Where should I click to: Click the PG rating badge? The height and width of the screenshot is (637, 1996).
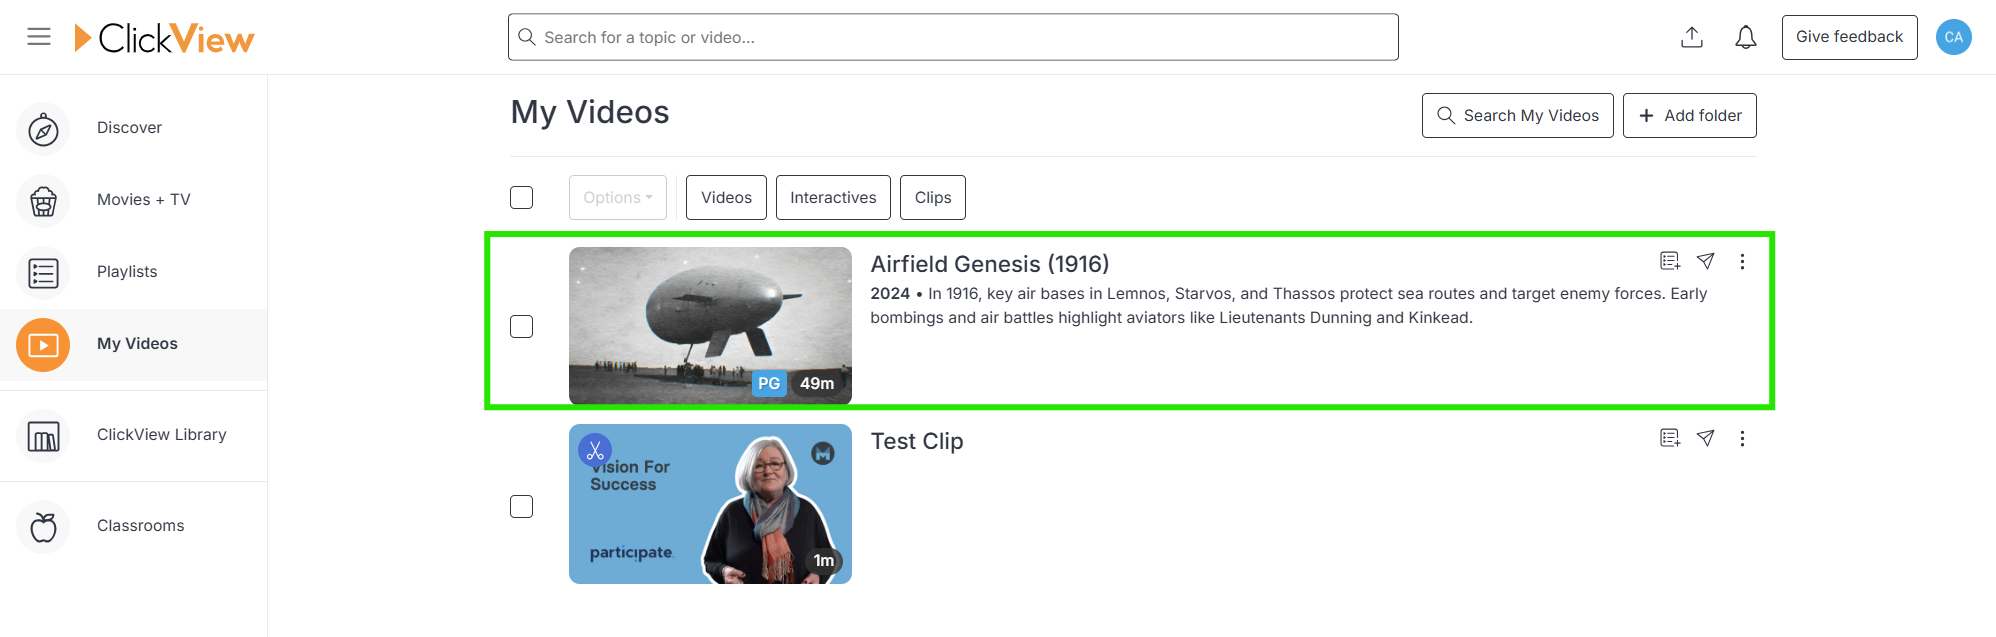click(x=768, y=383)
